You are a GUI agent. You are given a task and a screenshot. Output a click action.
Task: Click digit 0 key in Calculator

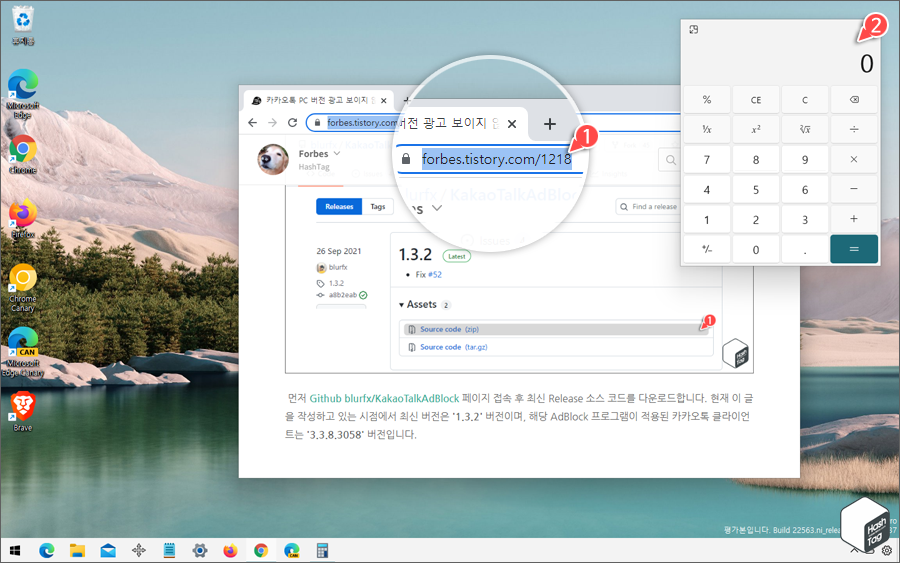pos(756,249)
